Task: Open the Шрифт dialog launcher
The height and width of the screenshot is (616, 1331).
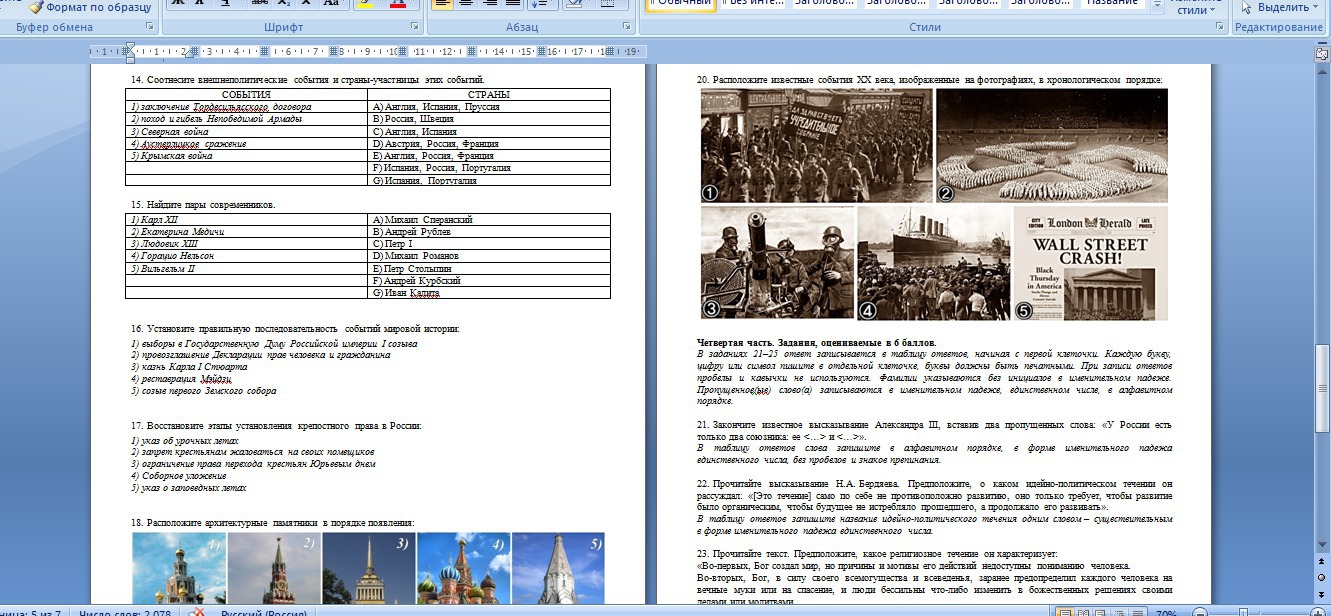Action: [417, 27]
